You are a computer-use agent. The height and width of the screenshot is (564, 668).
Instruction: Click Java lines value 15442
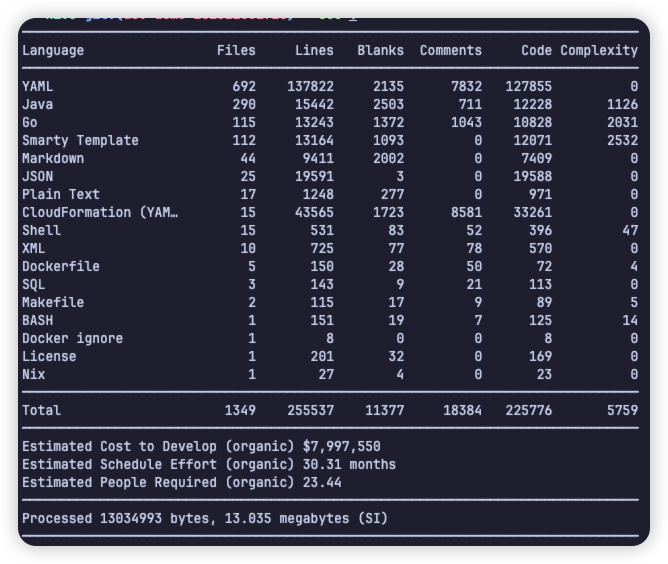coord(314,104)
